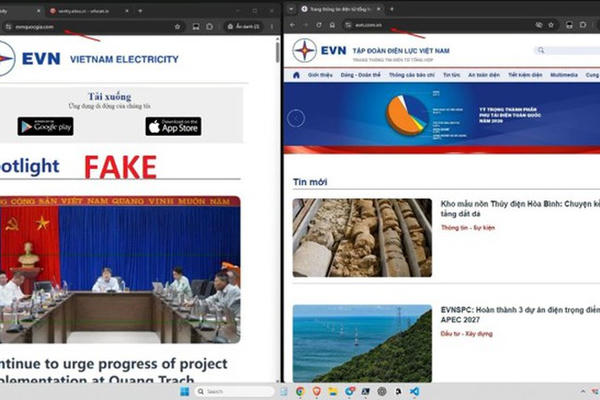Viewport: 600px width, 400px height.
Task: Open the Giới thiệu menu item
Action: coord(320,75)
